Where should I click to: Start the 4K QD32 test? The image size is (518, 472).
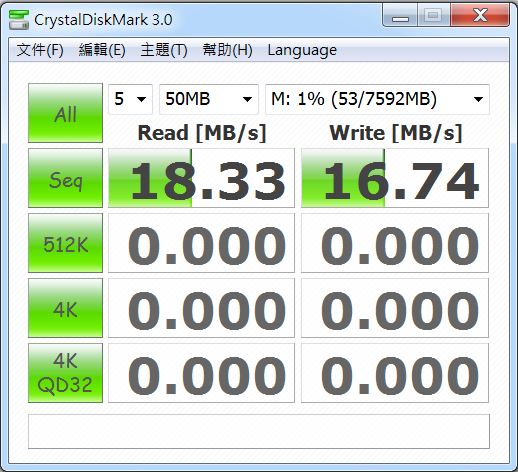[65, 373]
